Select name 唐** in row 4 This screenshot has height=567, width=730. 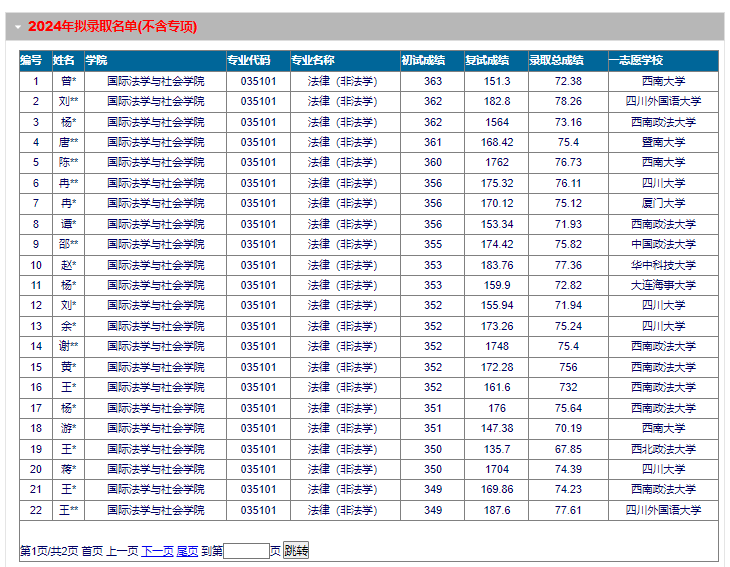(68, 142)
